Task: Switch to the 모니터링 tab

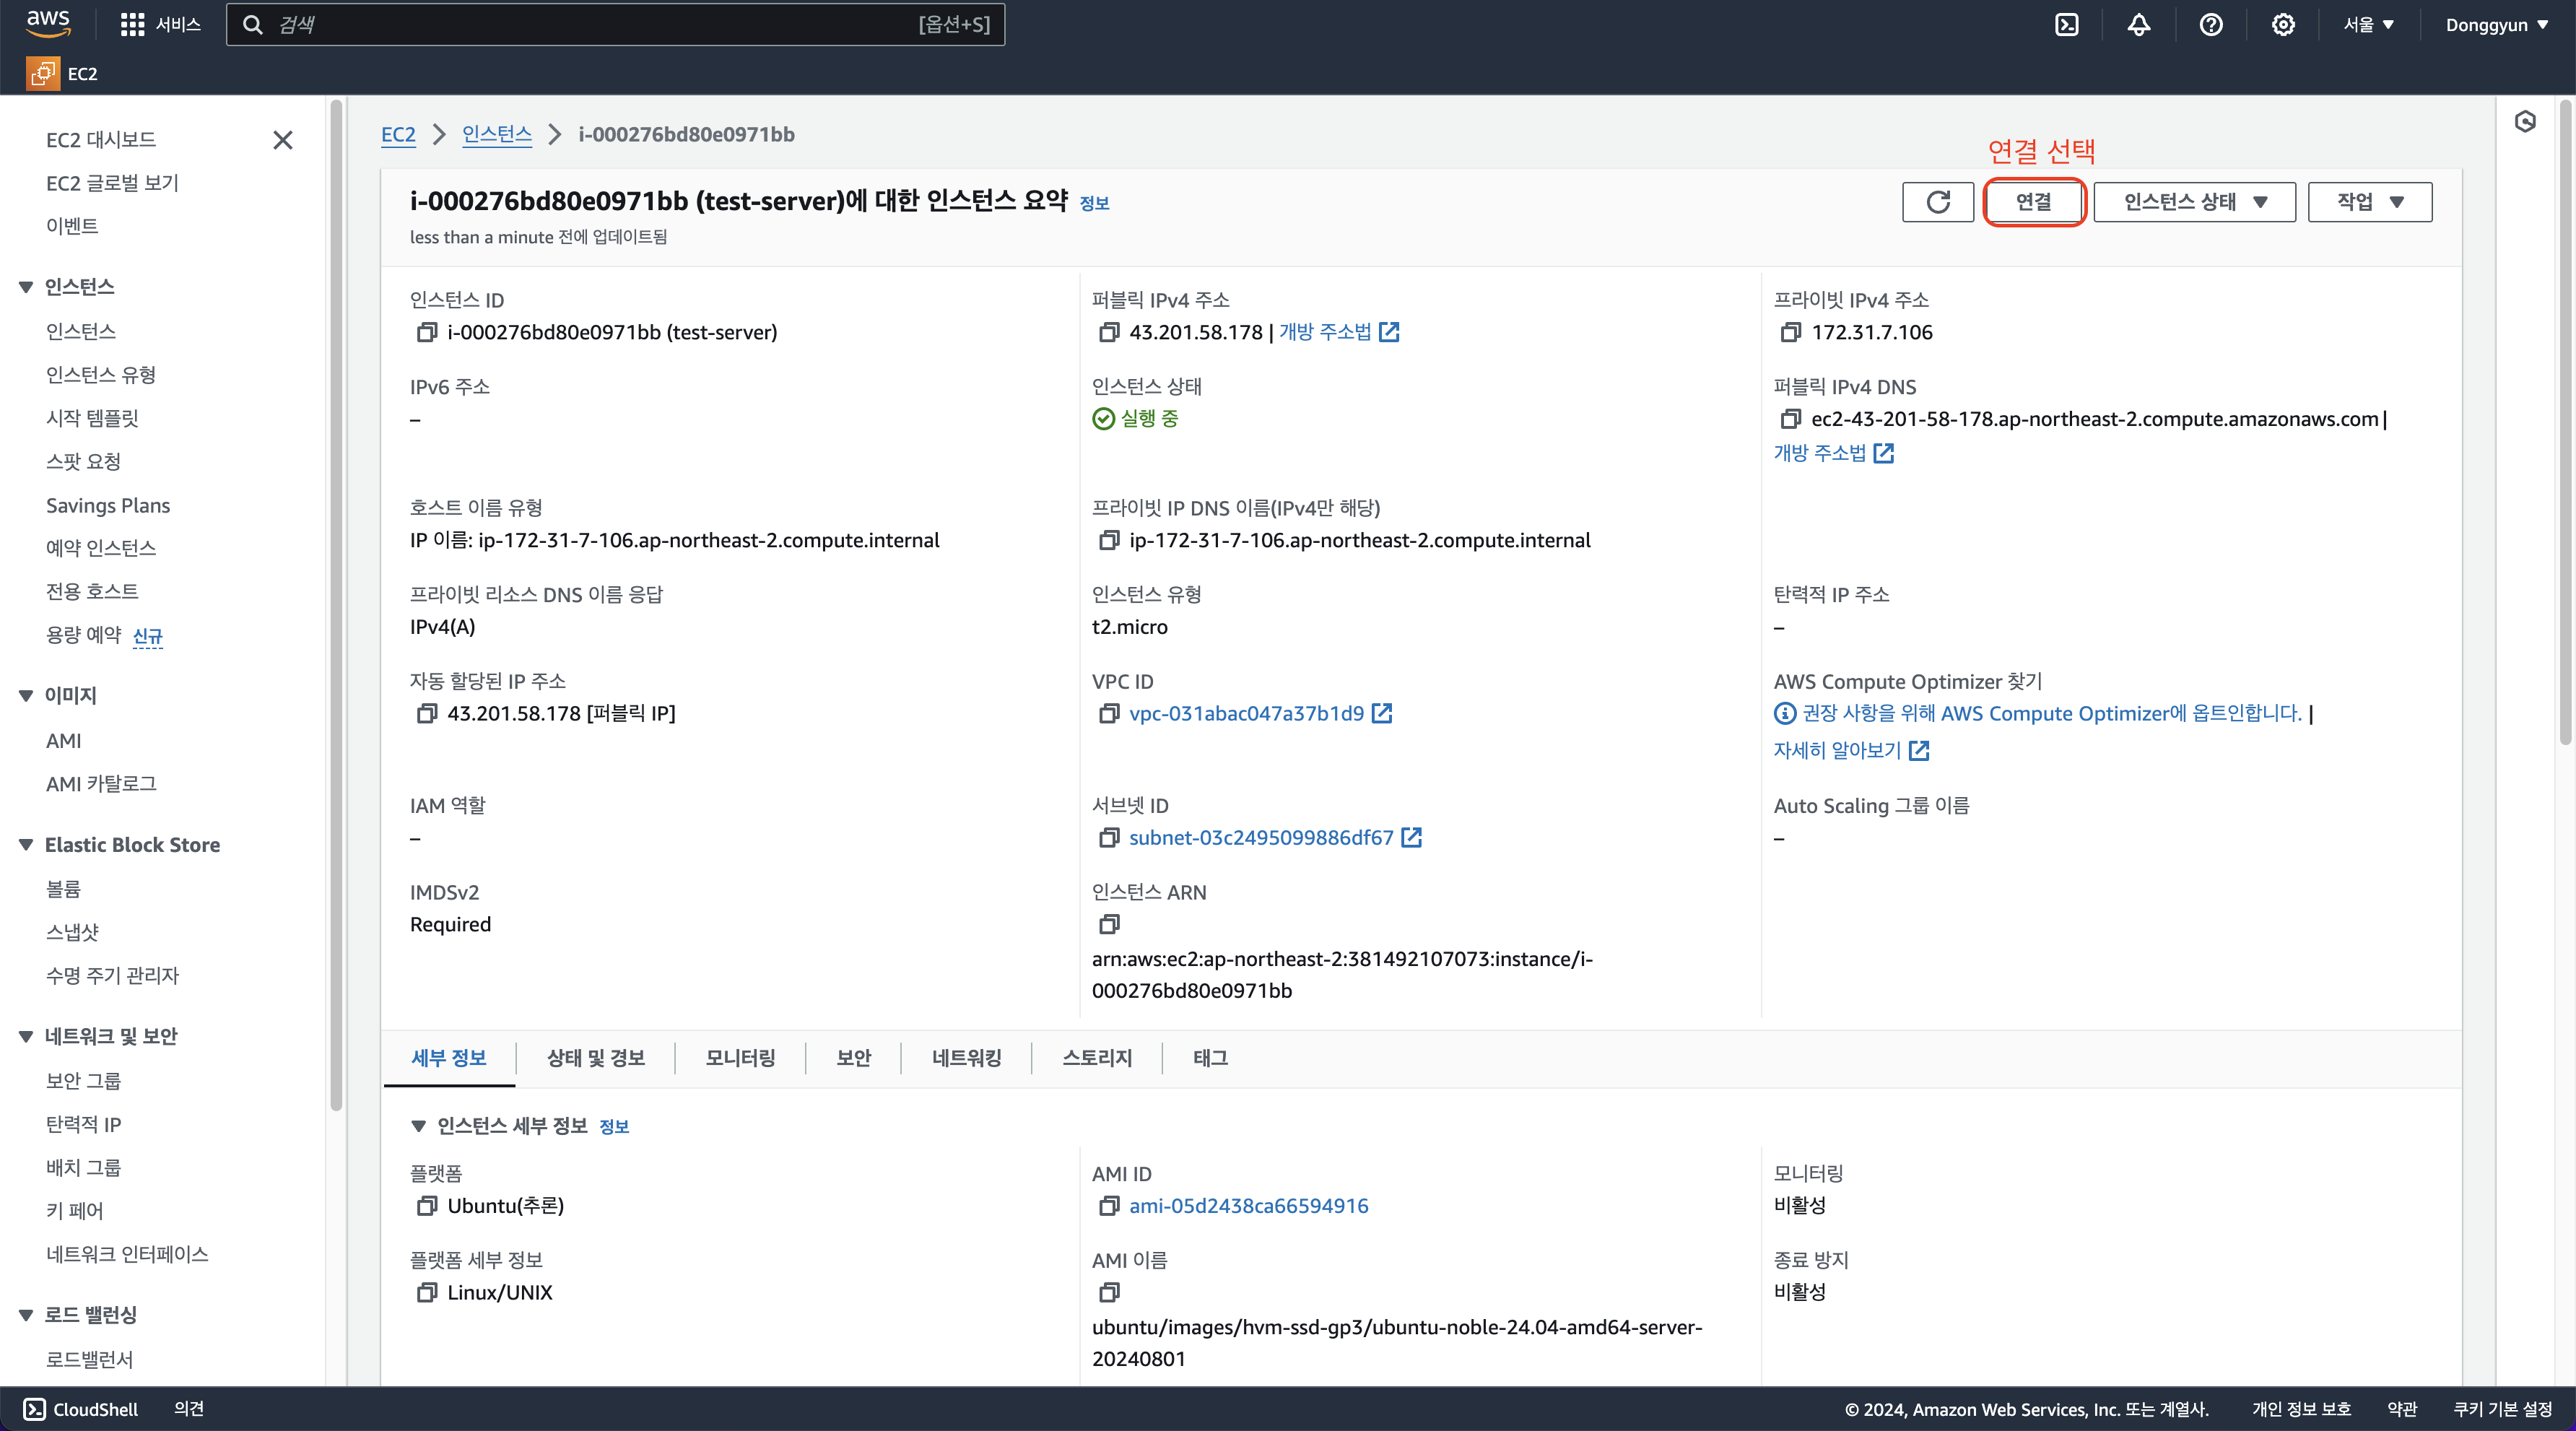Action: click(740, 1058)
